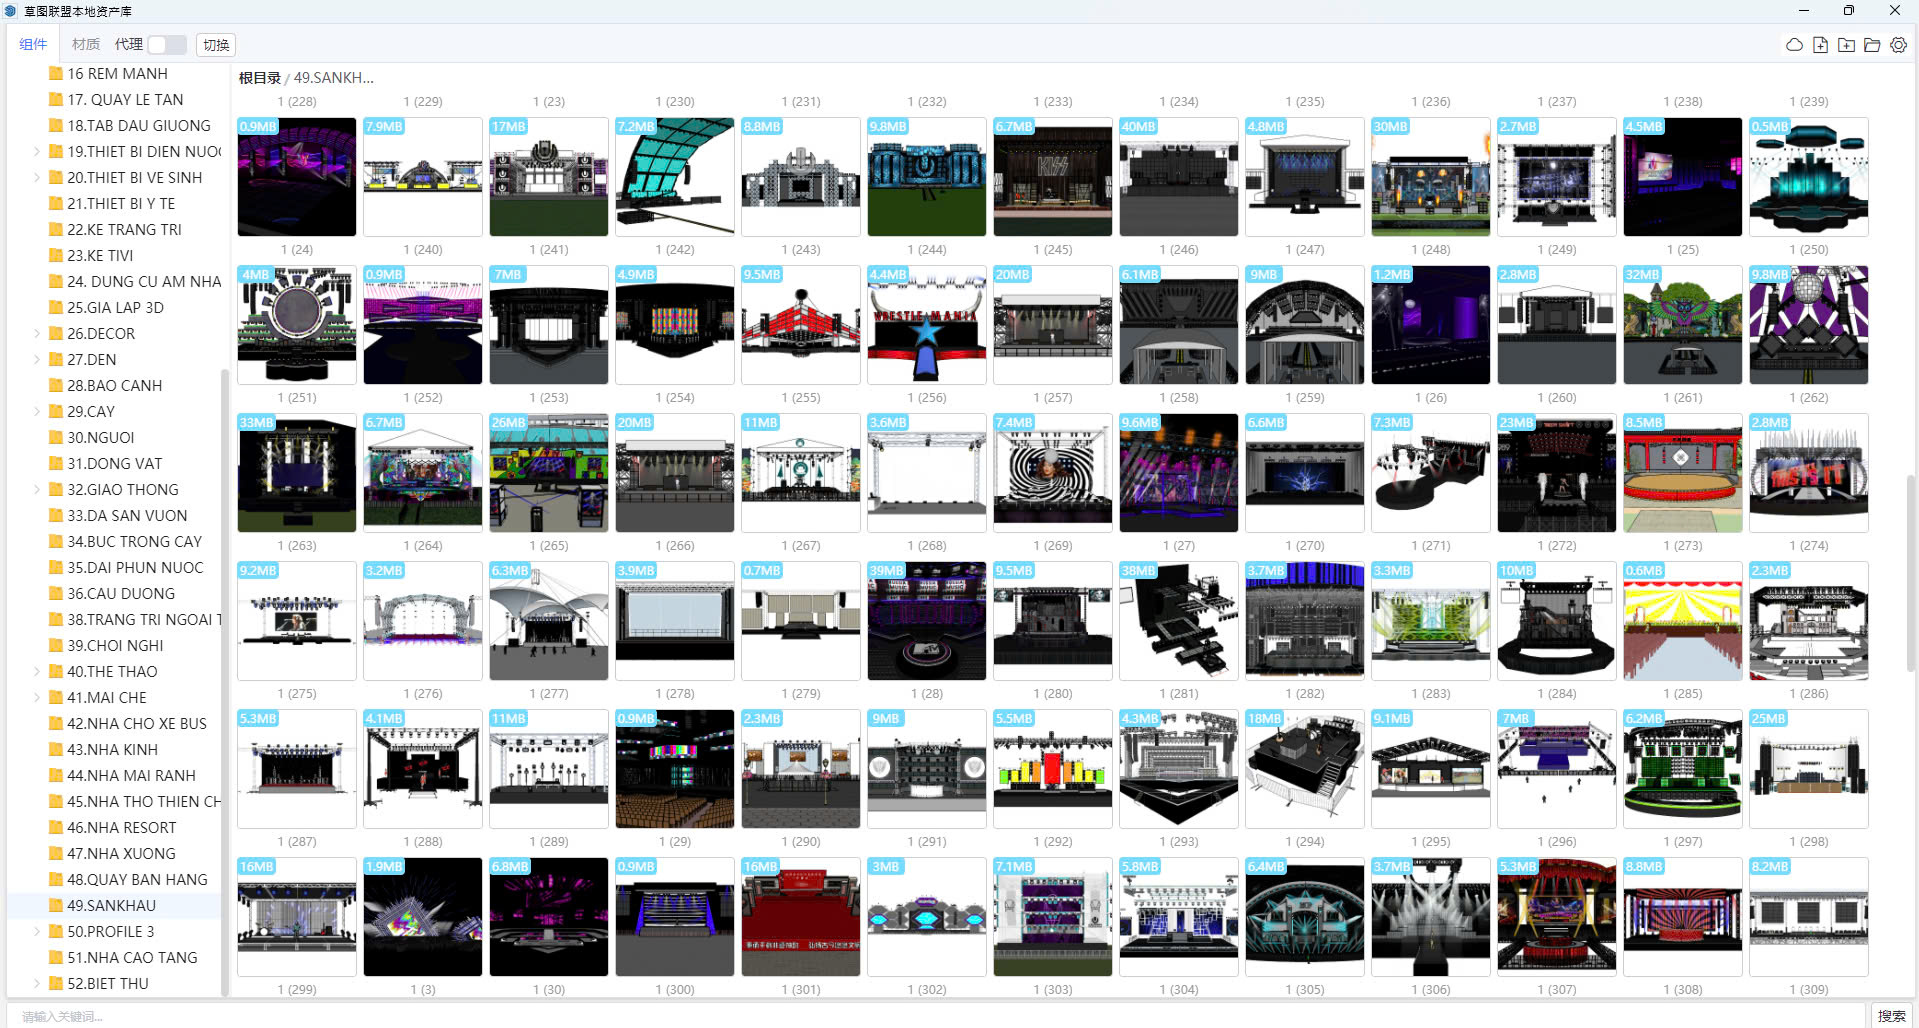Switch to the 材质 tab
Viewport: 1919px width, 1028px height.
point(86,45)
